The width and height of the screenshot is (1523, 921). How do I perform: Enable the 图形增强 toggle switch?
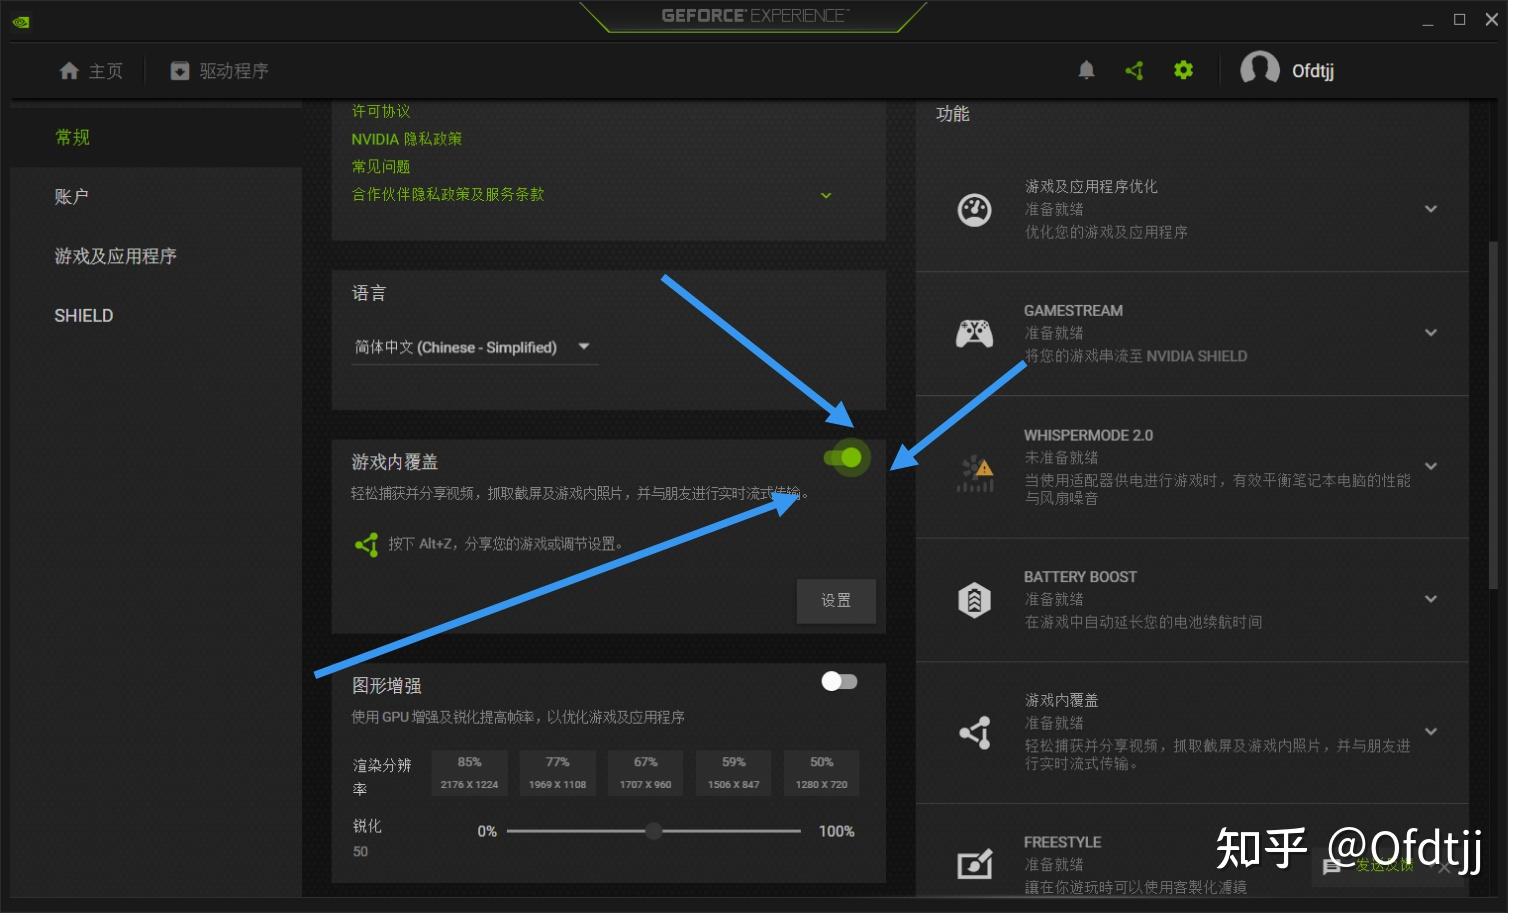click(839, 681)
